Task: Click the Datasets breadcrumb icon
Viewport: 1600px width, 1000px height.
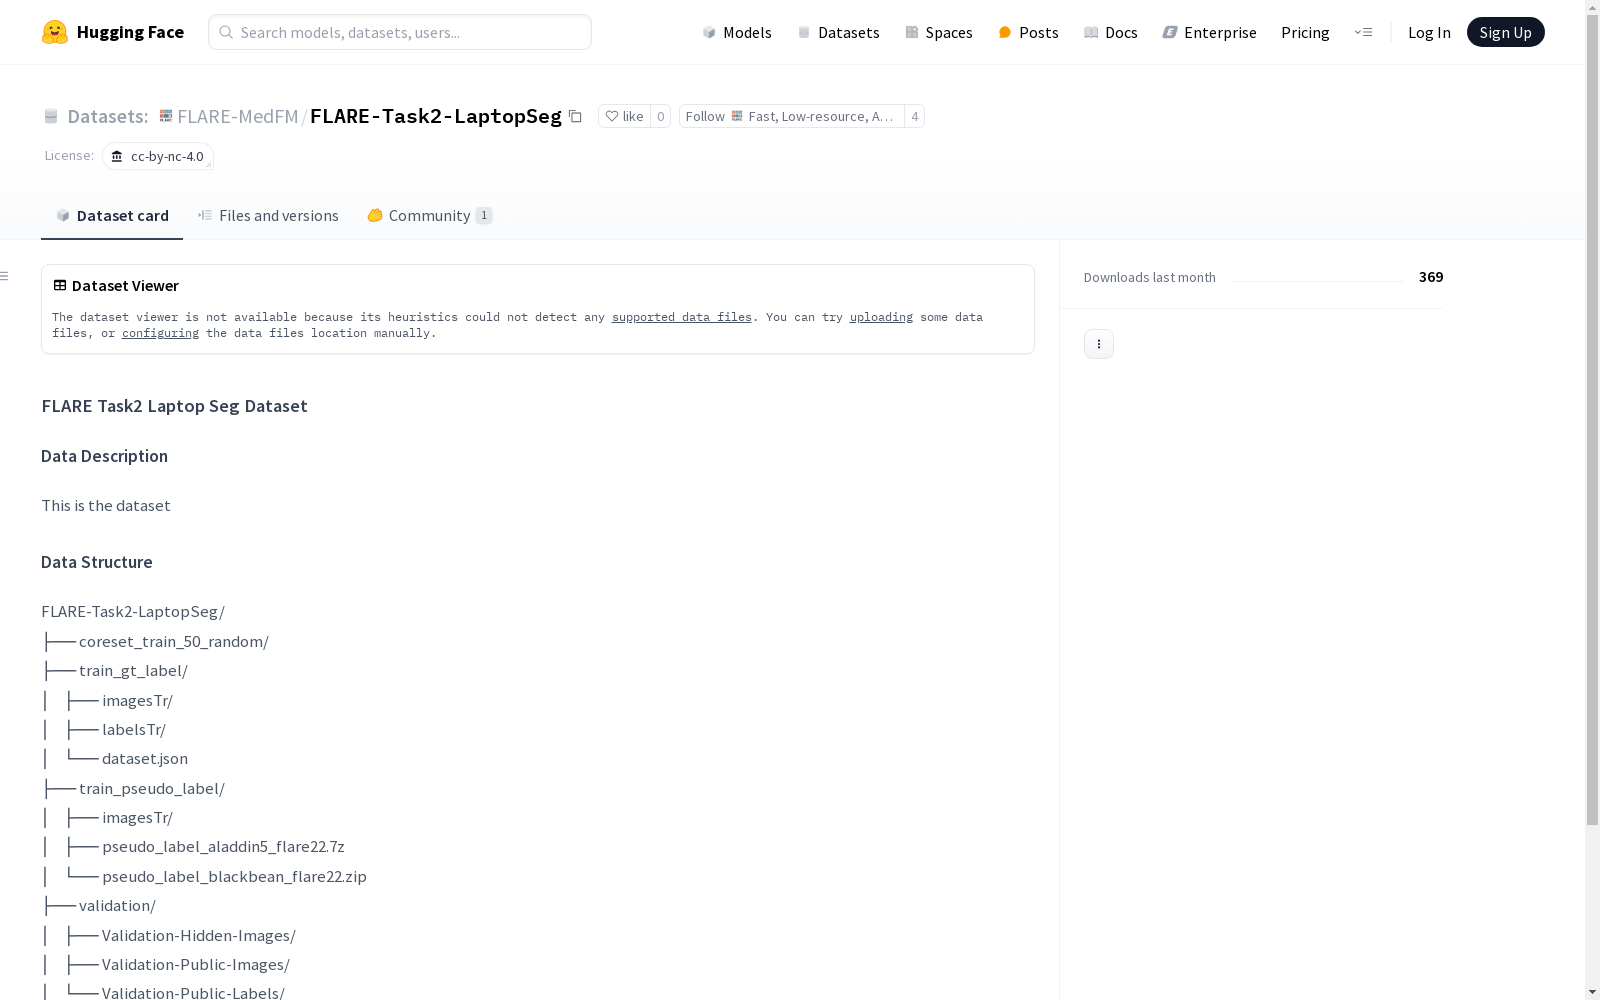Action: pos(51,116)
